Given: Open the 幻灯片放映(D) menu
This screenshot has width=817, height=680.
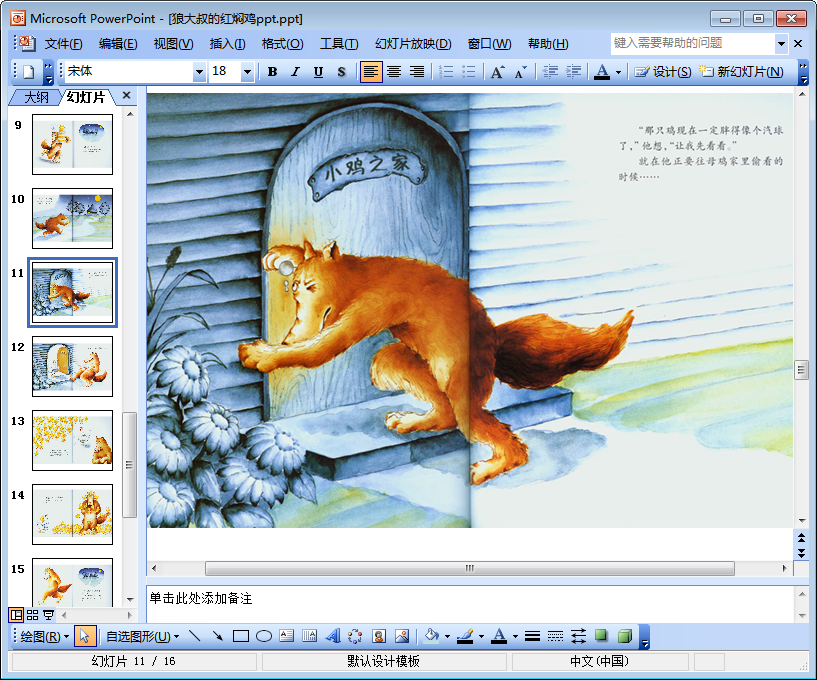Looking at the screenshot, I should [413, 44].
